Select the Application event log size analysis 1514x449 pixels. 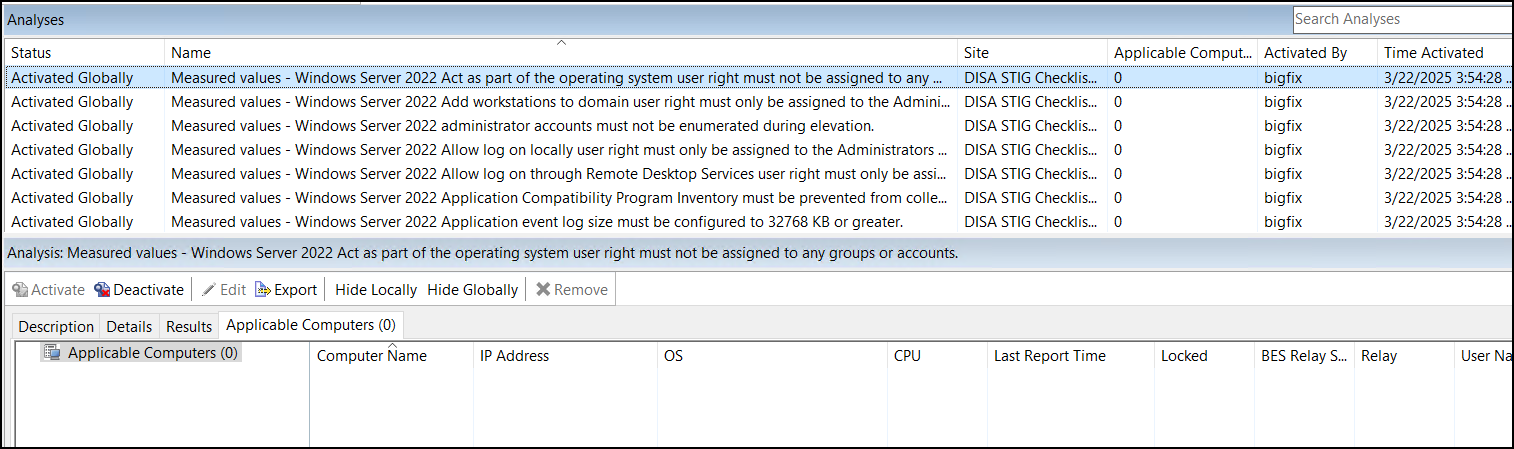(537, 222)
